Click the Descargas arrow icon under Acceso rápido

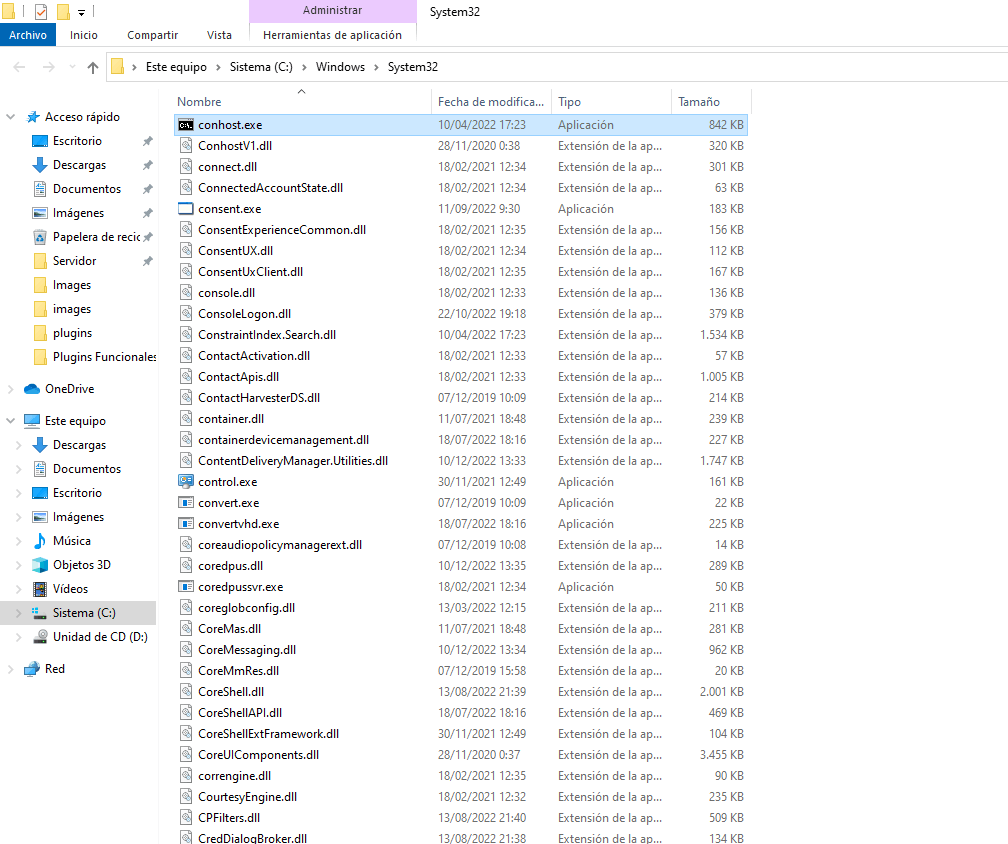(40, 165)
